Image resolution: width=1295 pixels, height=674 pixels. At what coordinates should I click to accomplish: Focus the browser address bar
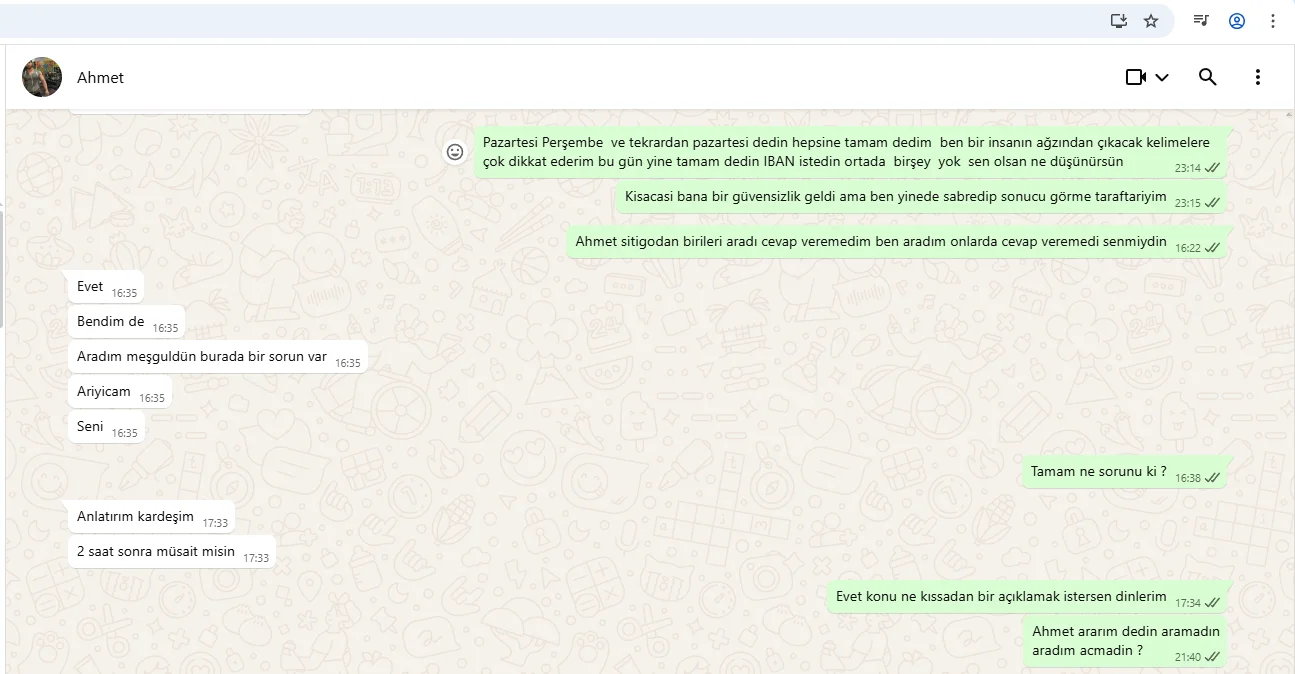(550, 21)
